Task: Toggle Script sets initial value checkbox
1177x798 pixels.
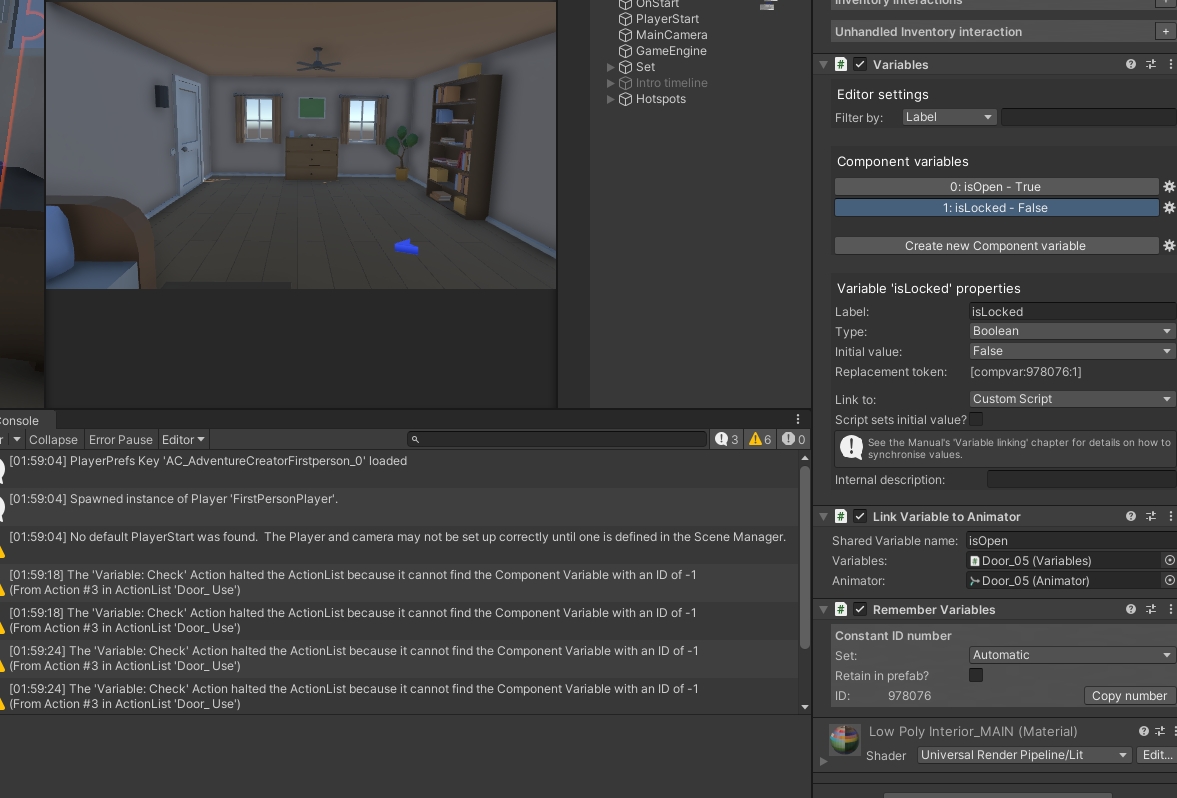Action: coord(976,420)
